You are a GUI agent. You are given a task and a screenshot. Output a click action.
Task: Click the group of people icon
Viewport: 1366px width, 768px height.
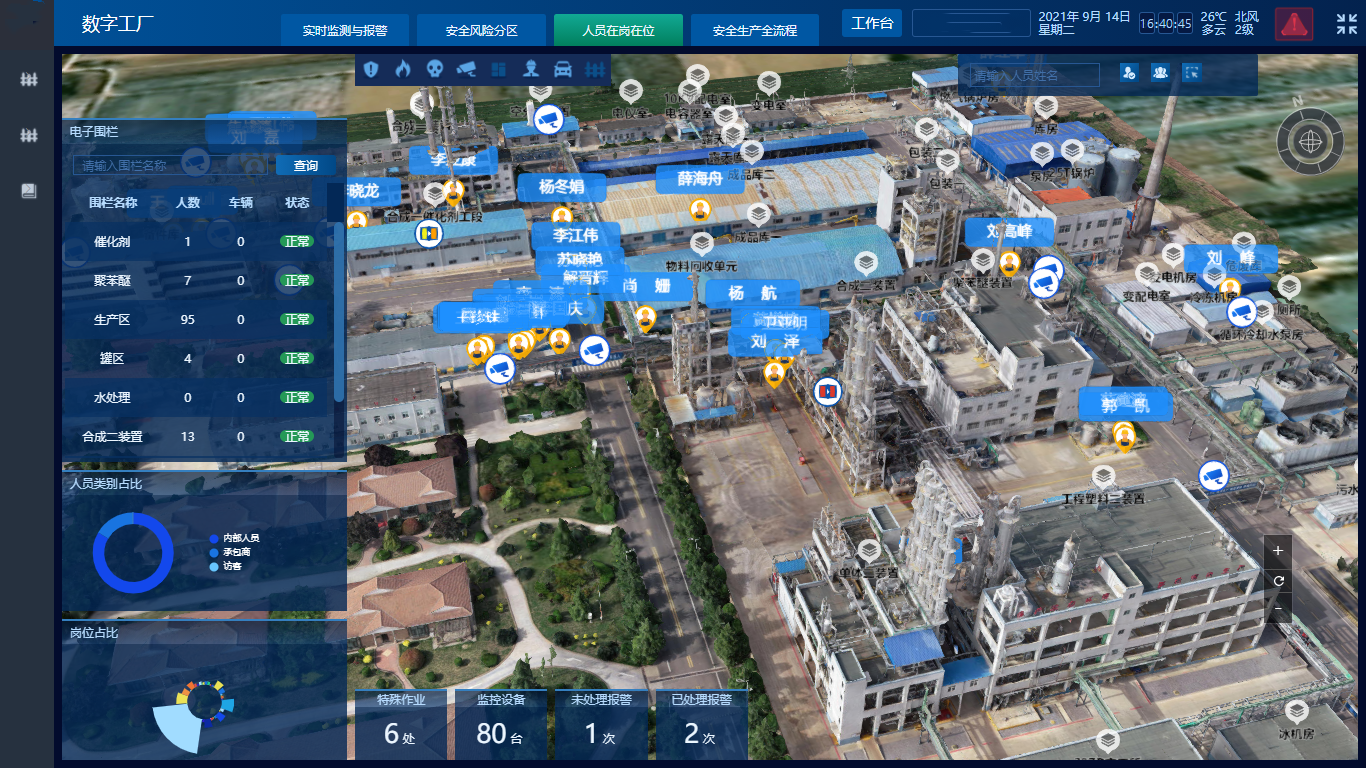tap(1160, 72)
